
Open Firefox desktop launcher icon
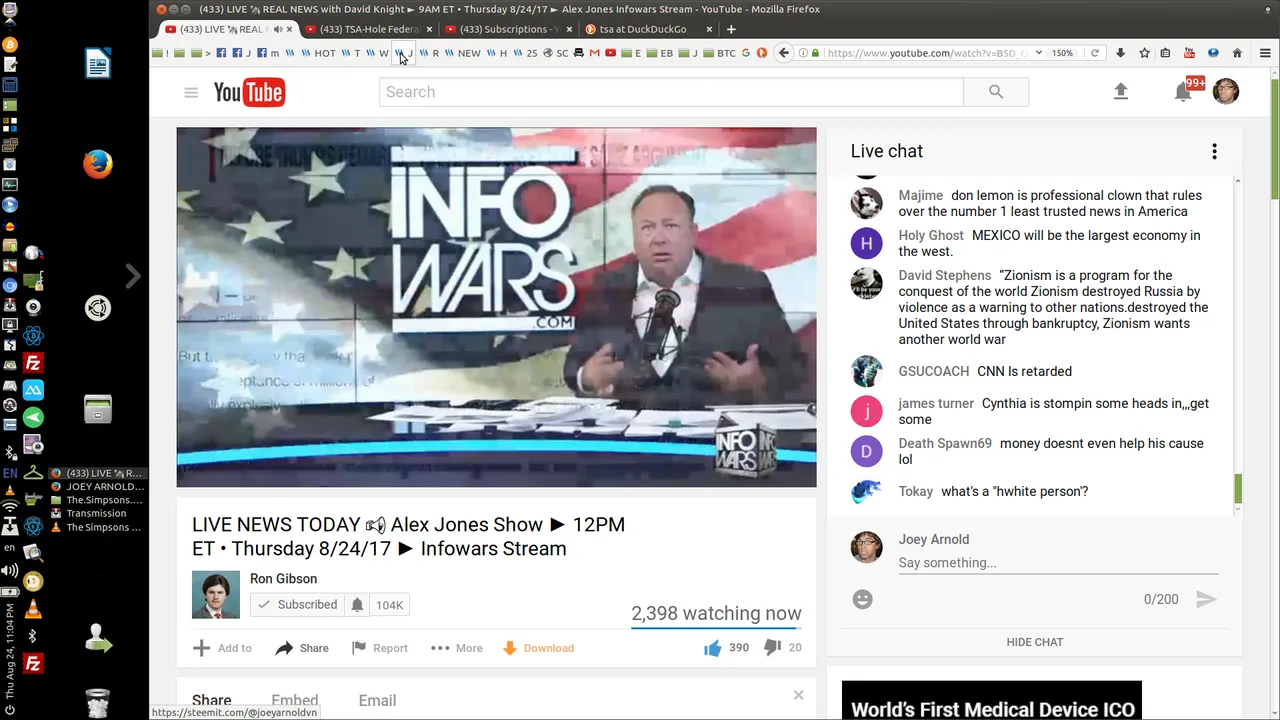pyautogui.click(x=98, y=164)
